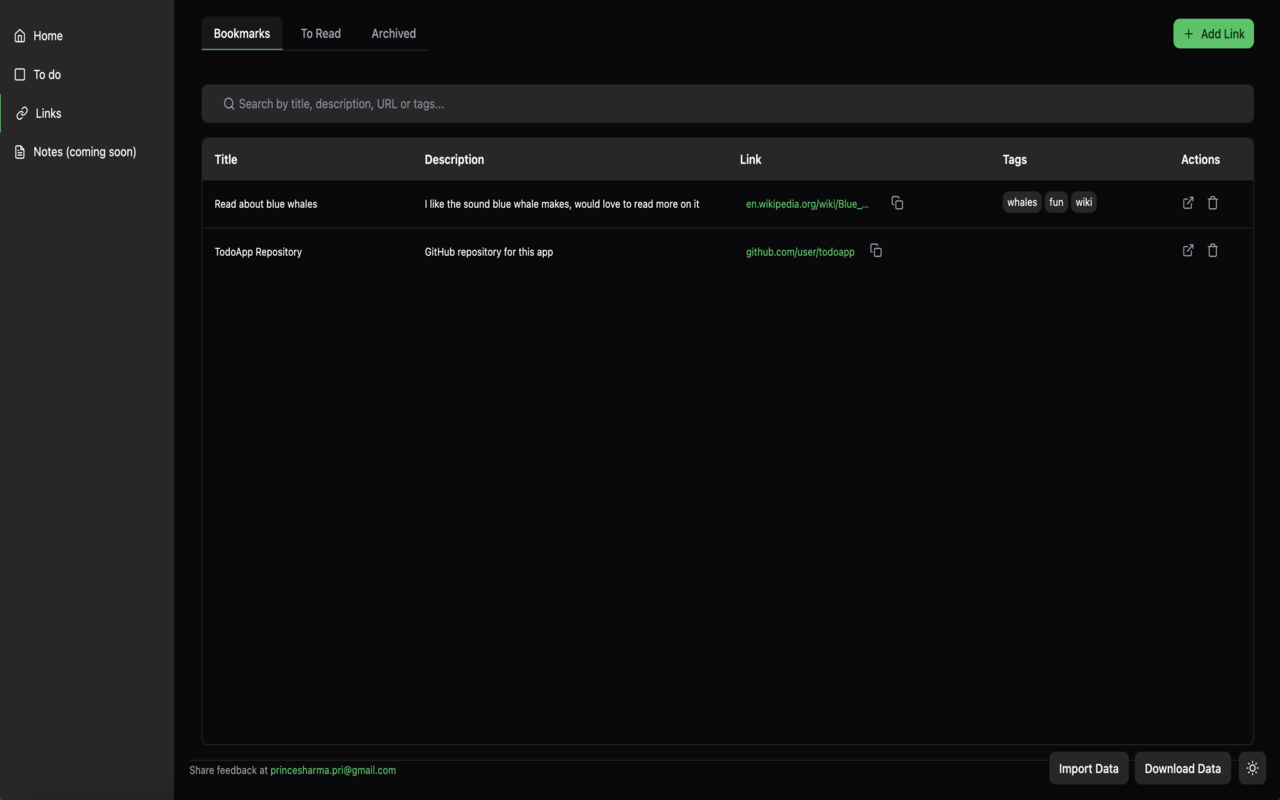Click the Actions column header
The image size is (1280, 800).
point(1200,159)
